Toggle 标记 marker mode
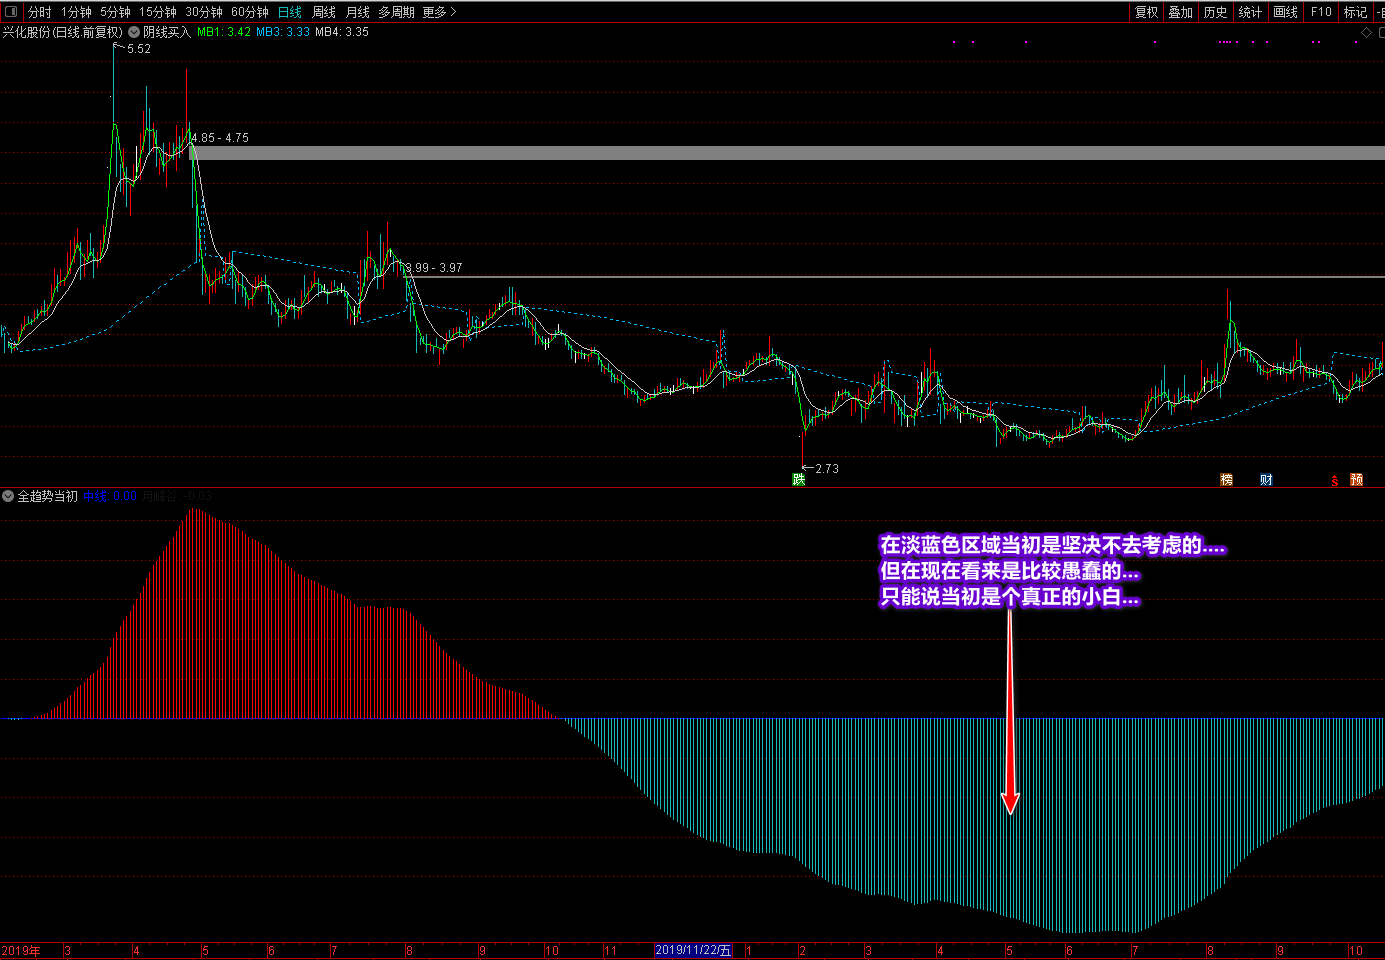 tap(1355, 12)
